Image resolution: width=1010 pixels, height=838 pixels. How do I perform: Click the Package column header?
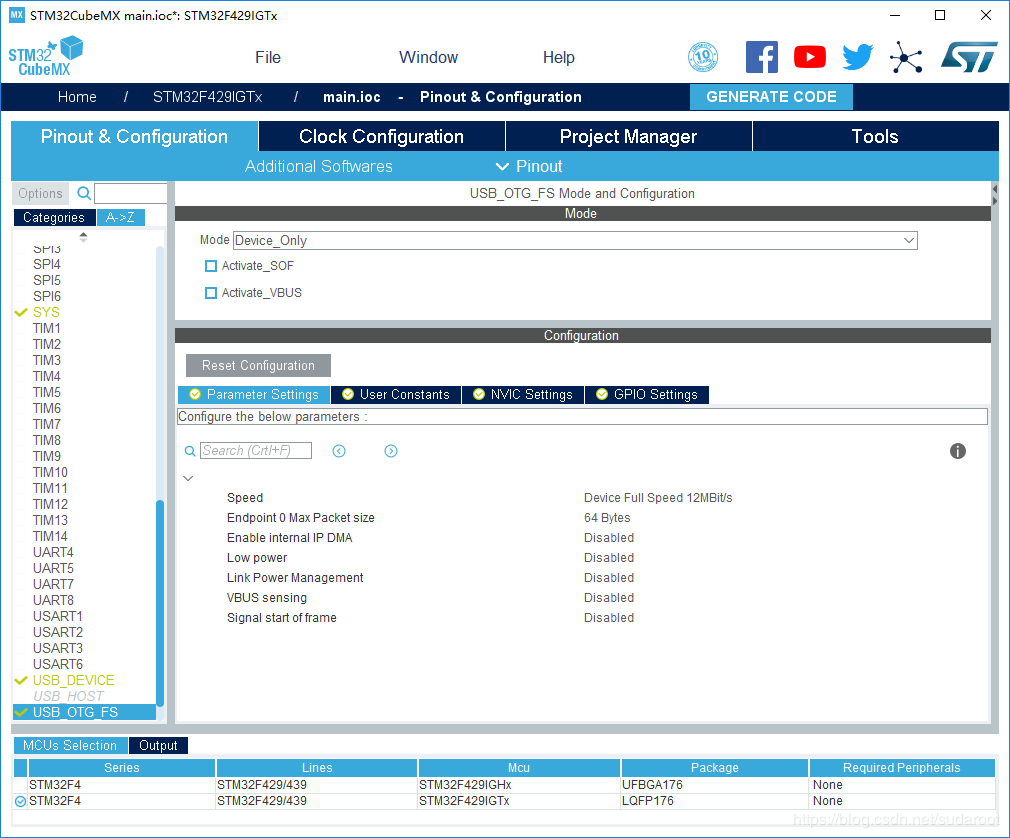coord(714,767)
